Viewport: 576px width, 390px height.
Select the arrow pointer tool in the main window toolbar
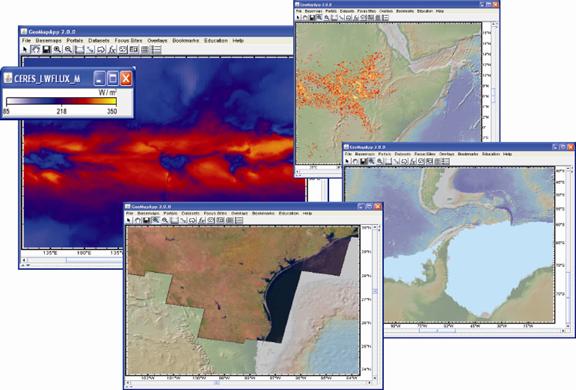point(25,49)
